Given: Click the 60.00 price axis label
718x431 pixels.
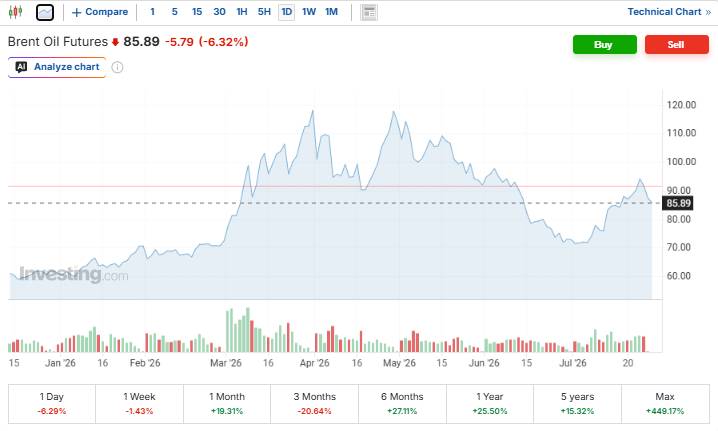Looking at the screenshot, I should [678, 276].
